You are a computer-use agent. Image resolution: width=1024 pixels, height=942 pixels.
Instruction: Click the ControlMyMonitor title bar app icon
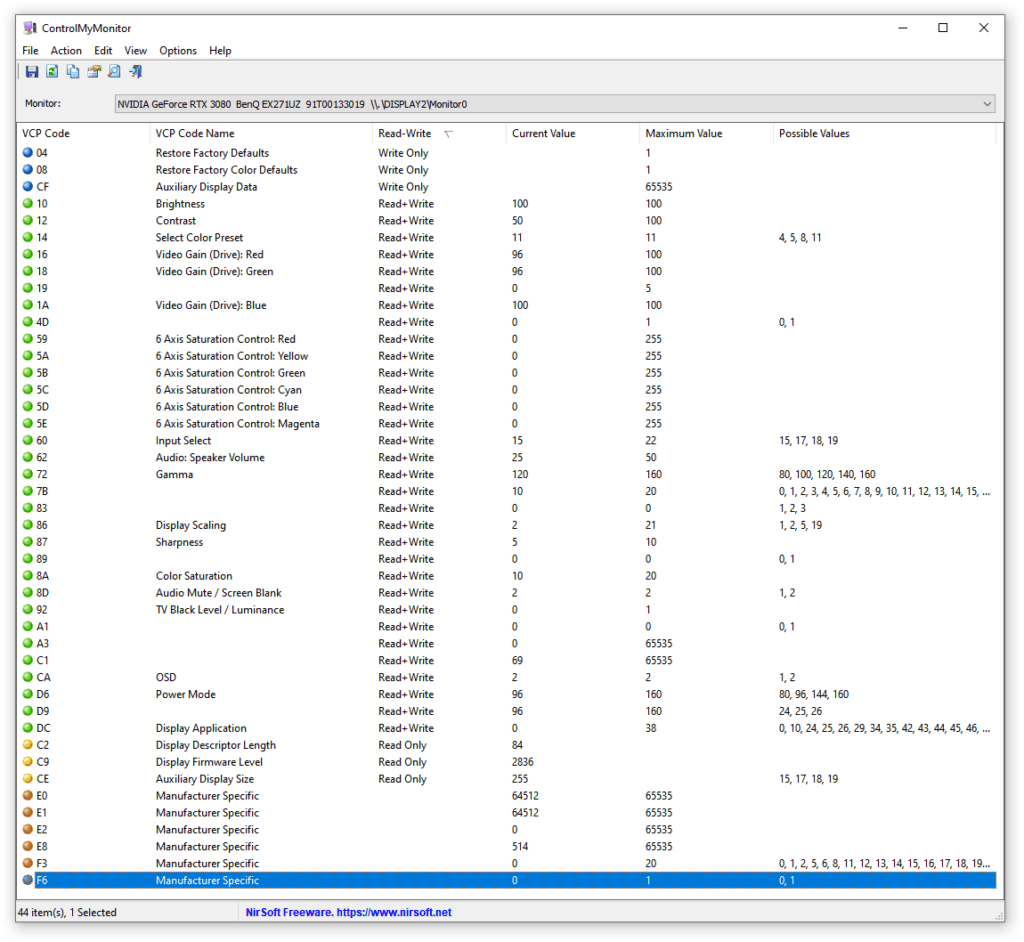(29, 28)
